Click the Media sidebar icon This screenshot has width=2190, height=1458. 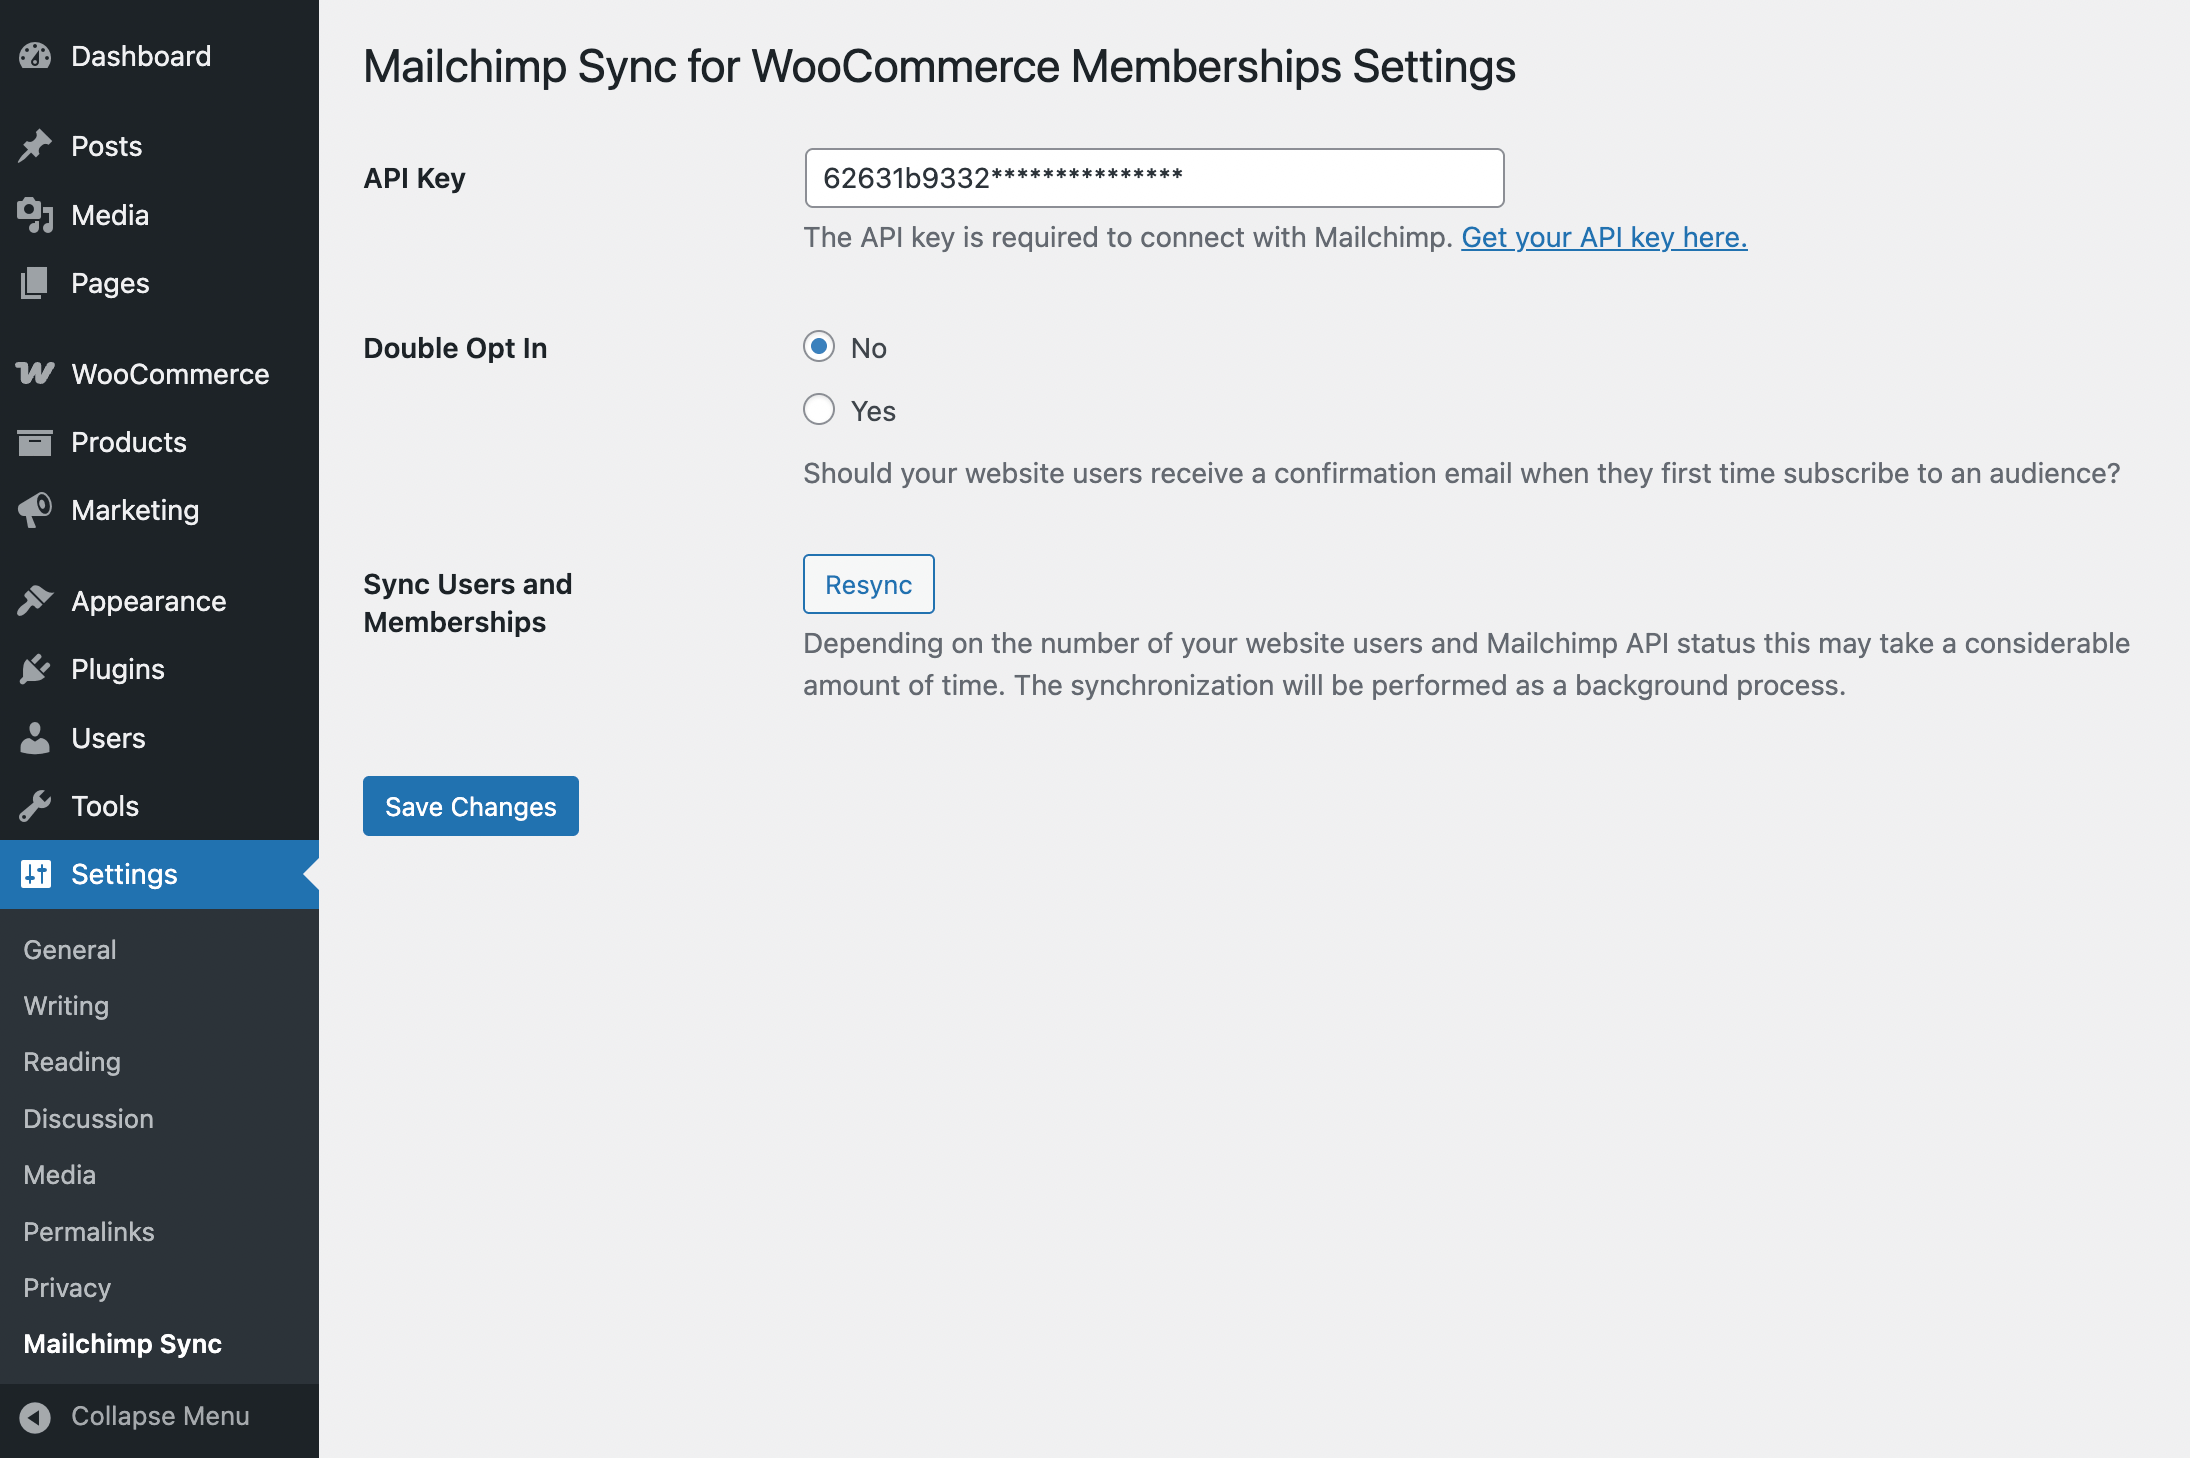[x=35, y=215]
